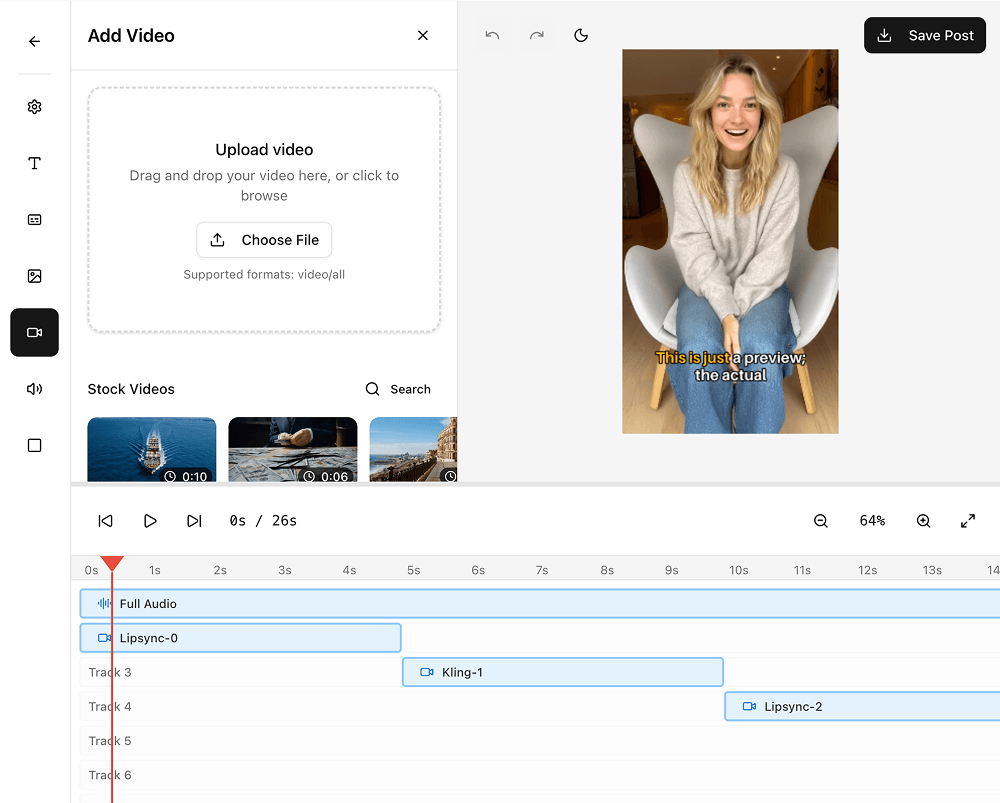This screenshot has width=1000, height=803.
Task: Expand the preview to fullscreen
Action: tap(967, 520)
